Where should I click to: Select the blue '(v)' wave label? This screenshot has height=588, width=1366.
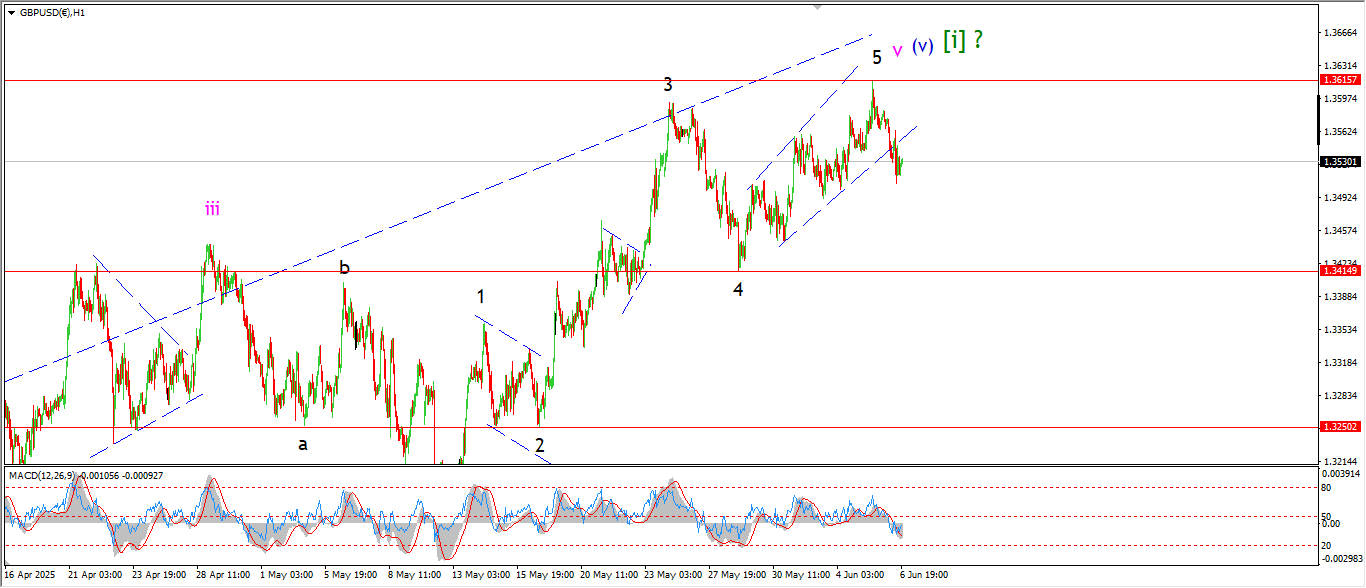[x=922, y=46]
